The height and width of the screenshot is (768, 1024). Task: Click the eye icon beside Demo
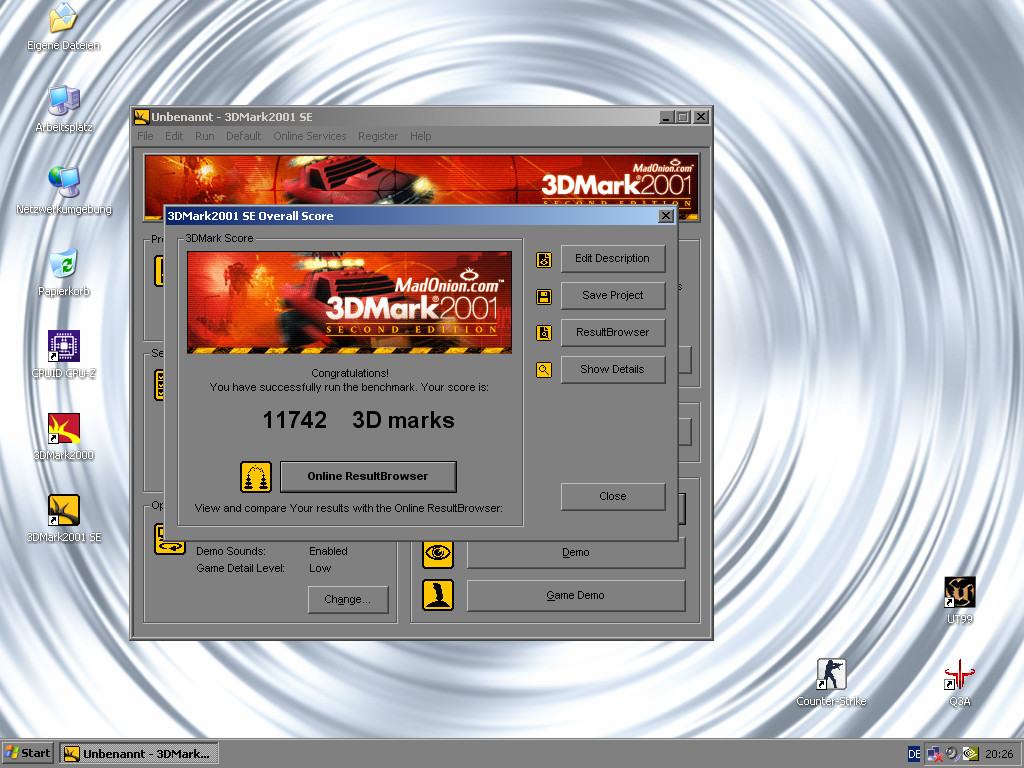coord(438,552)
